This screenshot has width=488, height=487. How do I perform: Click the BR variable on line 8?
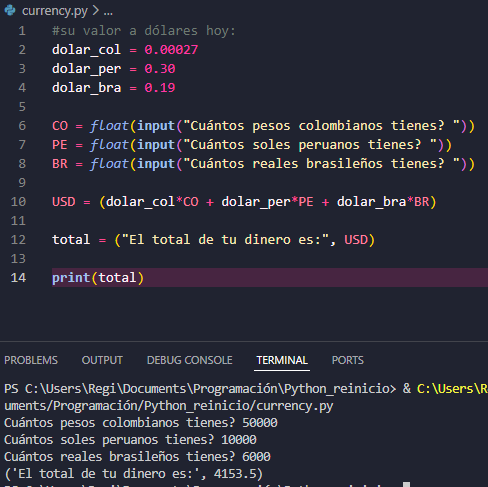[60, 164]
